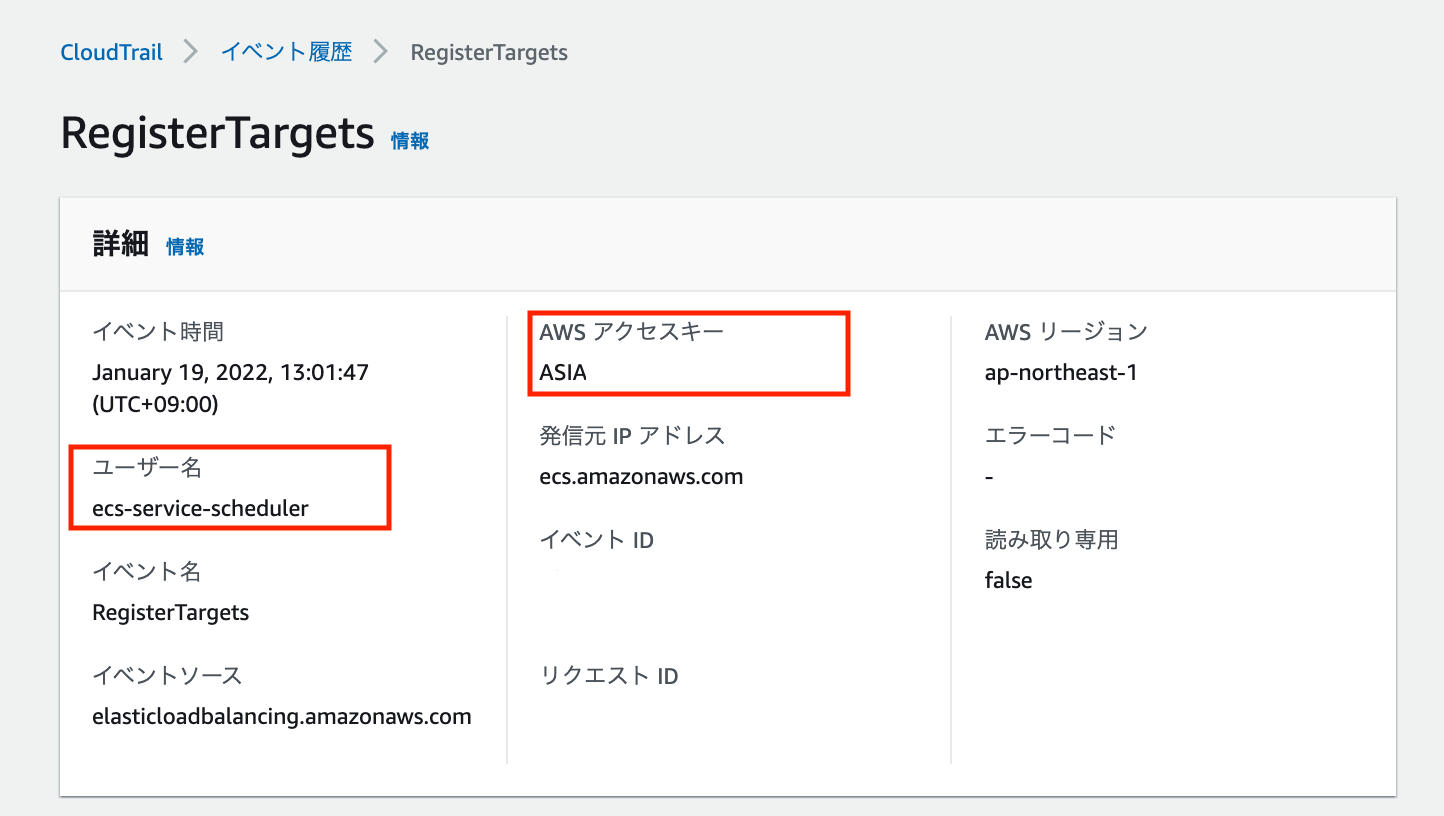Click the 情報 link beside the page title
Screen dimensions: 1444x816
[x=409, y=140]
